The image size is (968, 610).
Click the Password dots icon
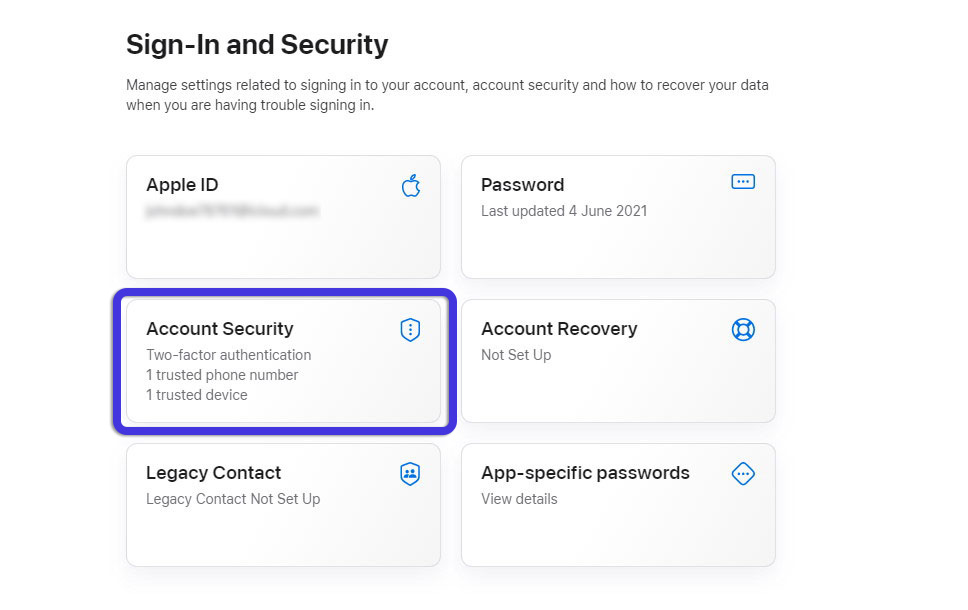pos(743,182)
